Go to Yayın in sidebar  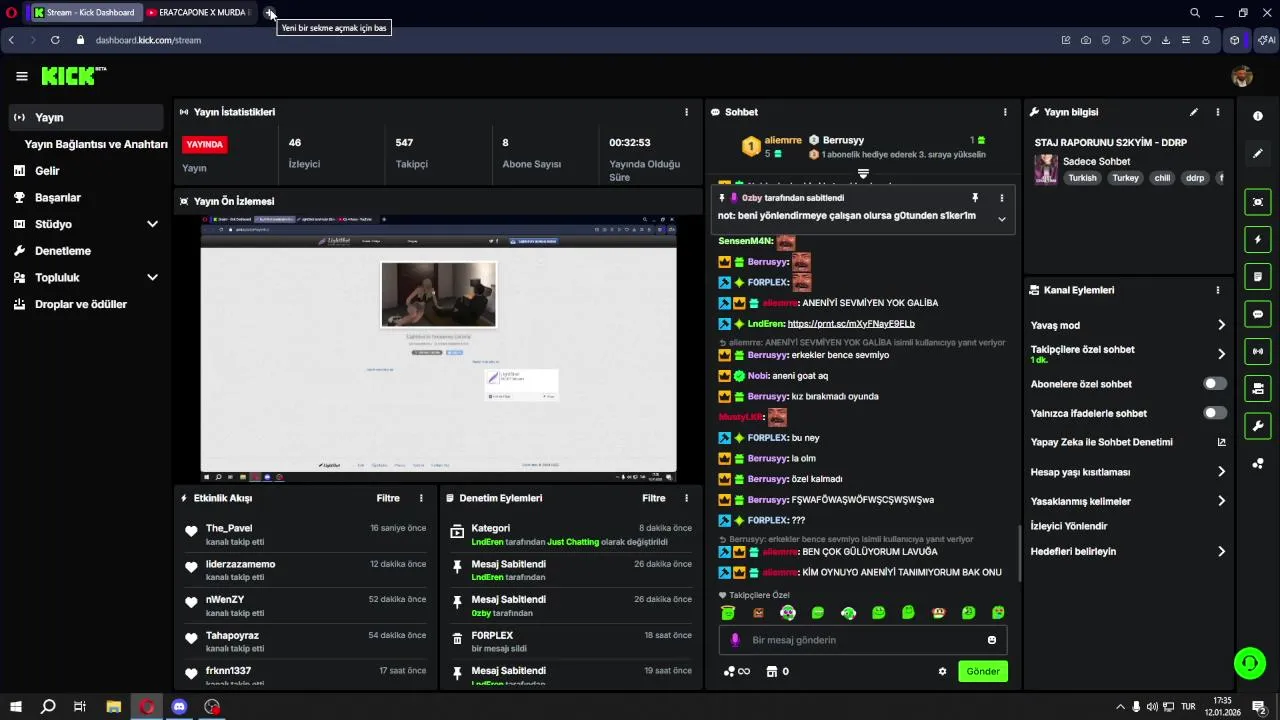[x=86, y=117]
